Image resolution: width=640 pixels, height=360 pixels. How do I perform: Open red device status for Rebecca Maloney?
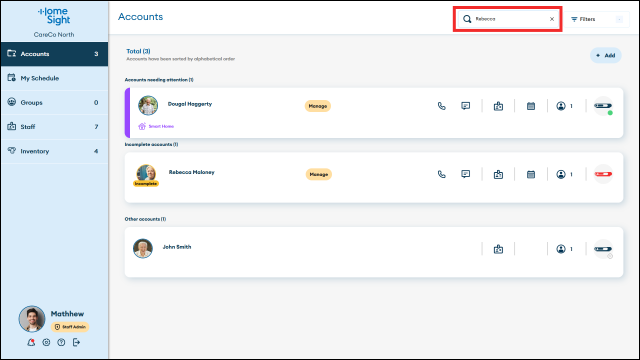[x=603, y=174]
